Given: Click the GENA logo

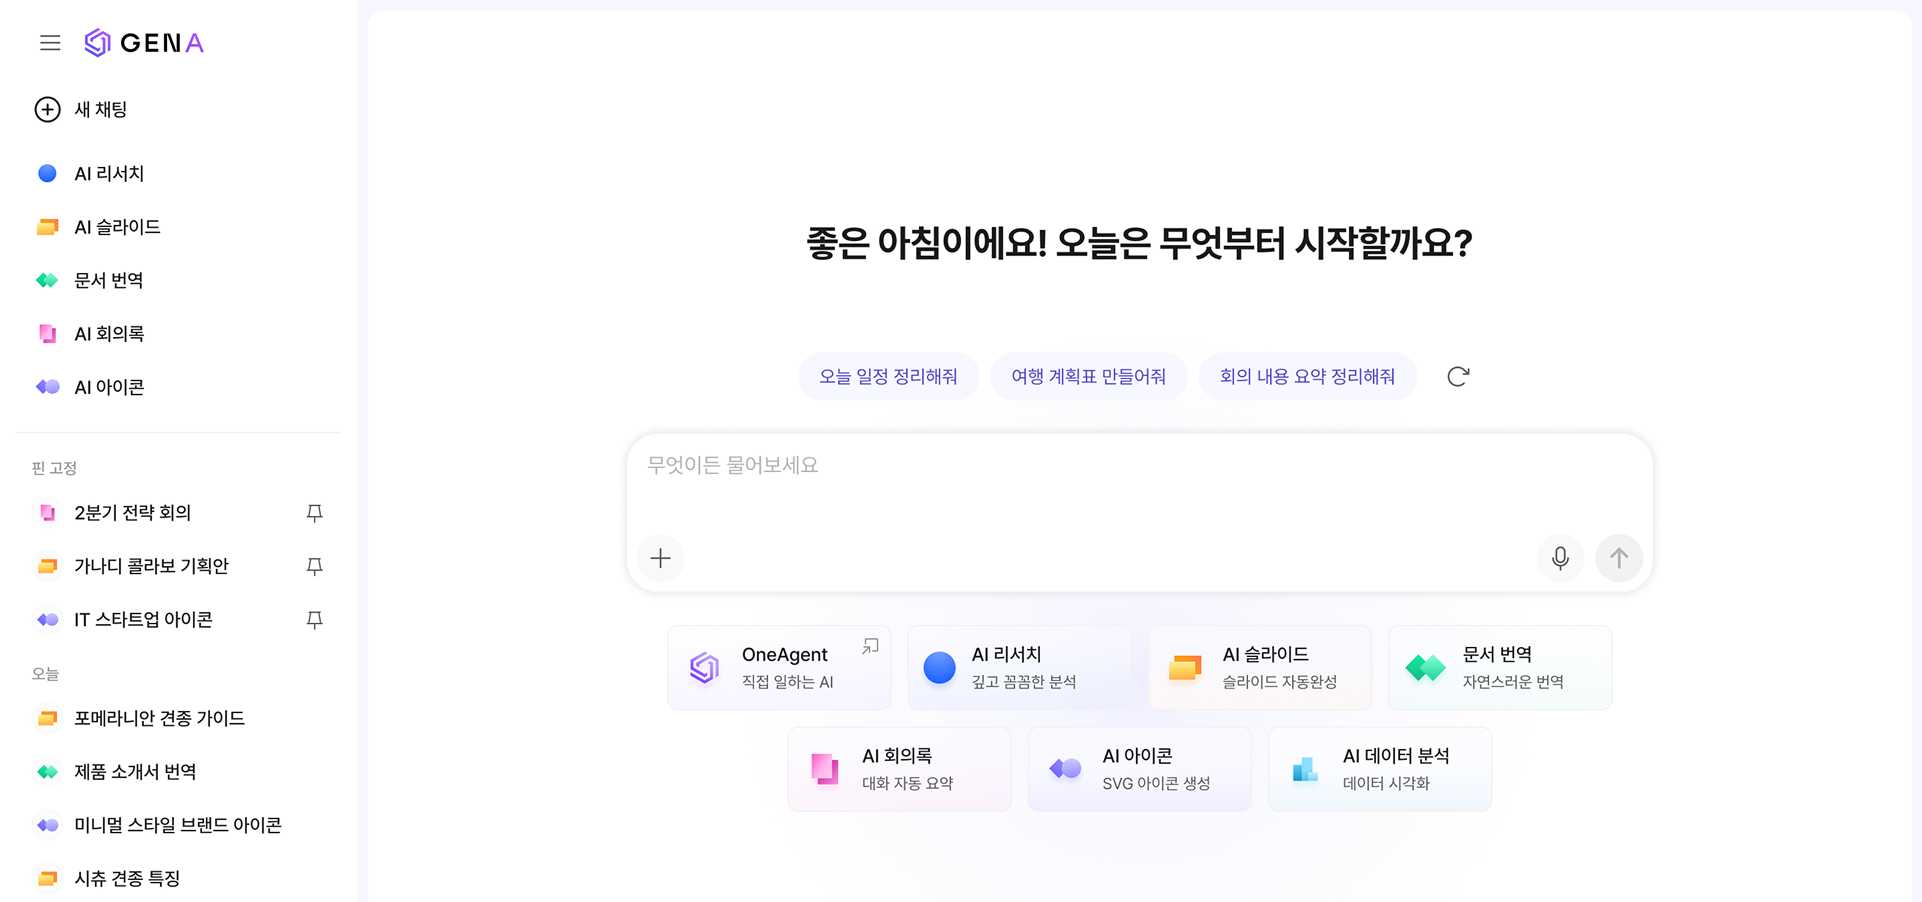Looking at the screenshot, I should coord(144,43).
